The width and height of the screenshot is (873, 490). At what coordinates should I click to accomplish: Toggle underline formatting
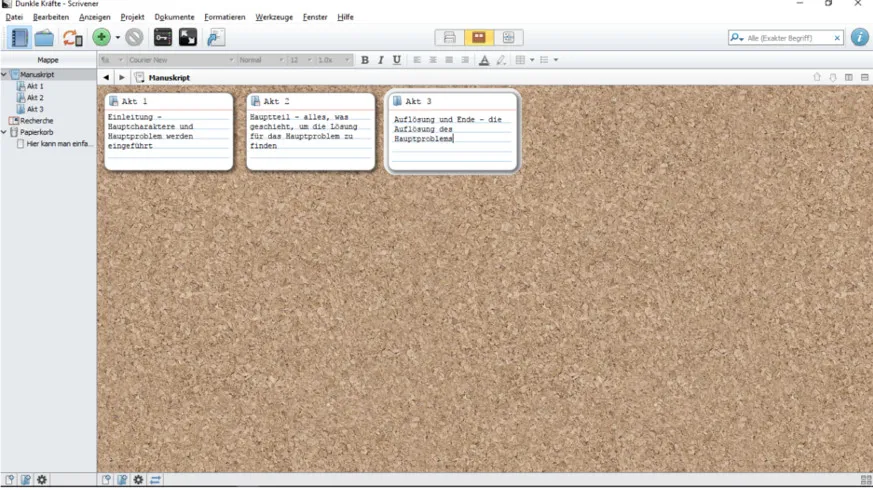point(396,60)
